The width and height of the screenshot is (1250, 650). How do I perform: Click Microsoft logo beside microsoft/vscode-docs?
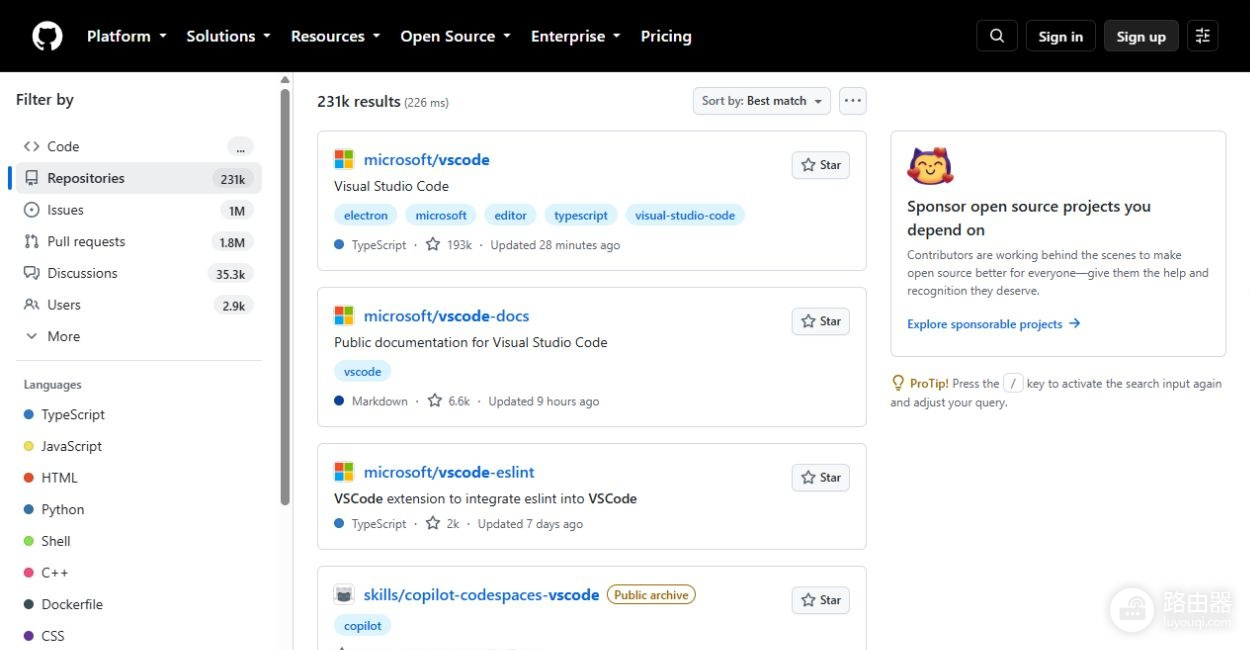344,315
